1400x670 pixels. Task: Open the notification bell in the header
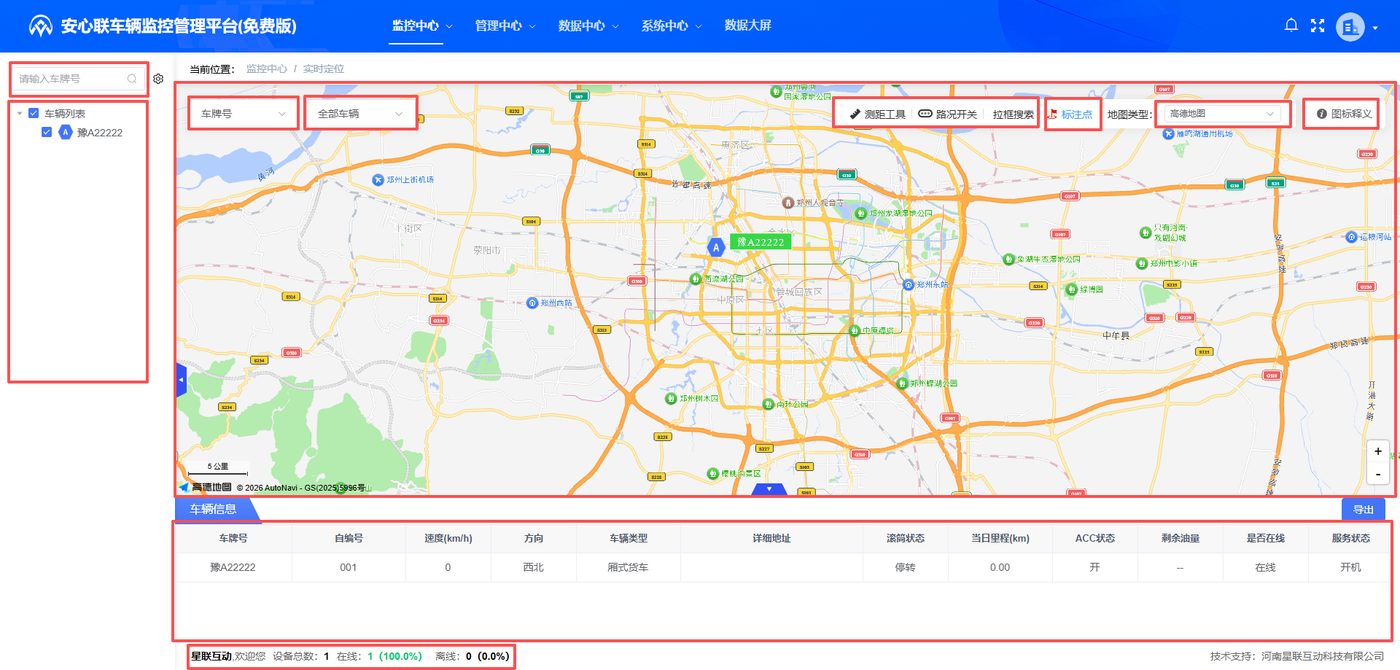click(x=1291, y=25)
